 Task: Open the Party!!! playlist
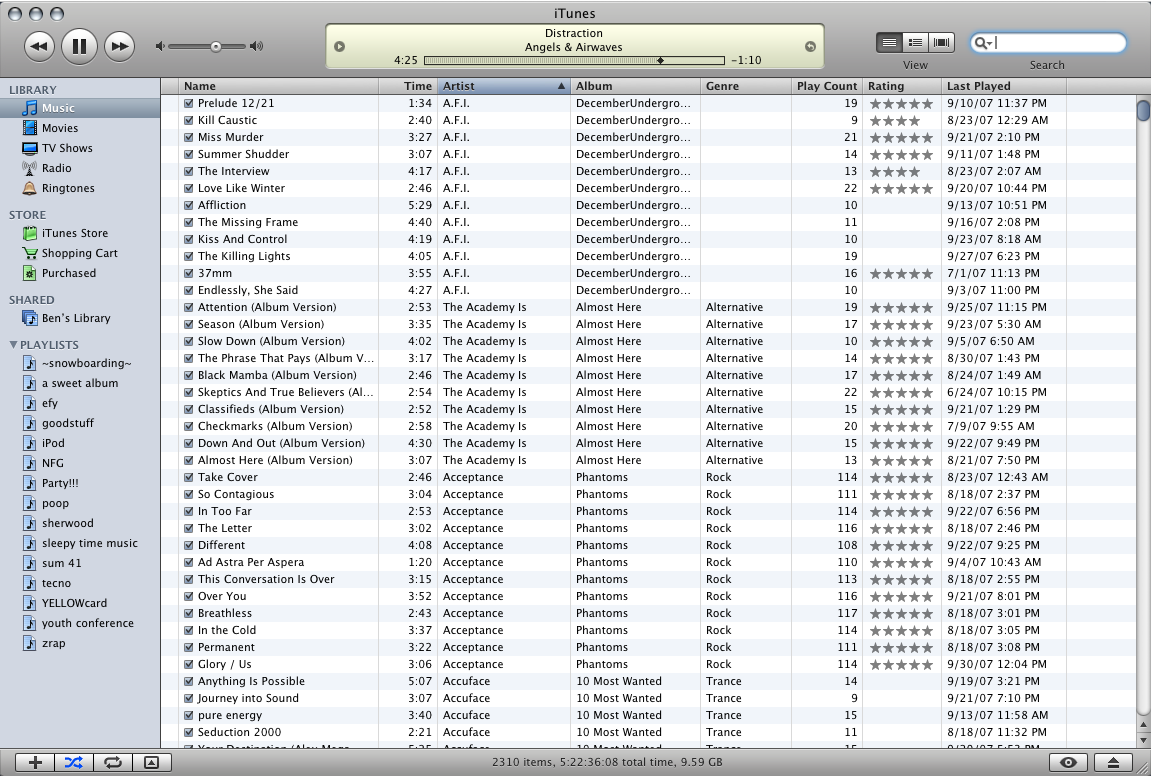80,483
